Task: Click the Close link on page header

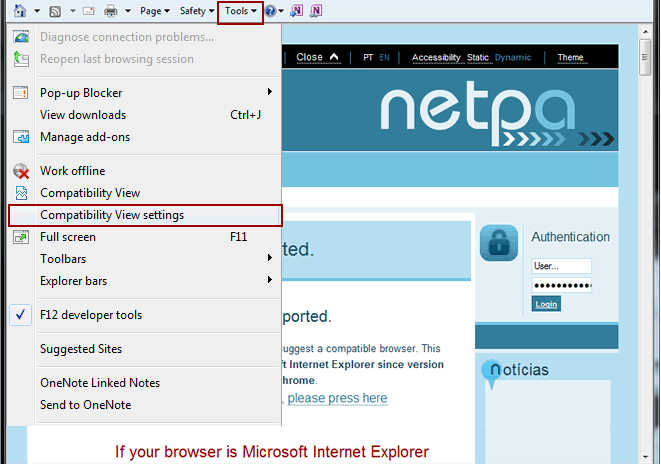Action: coord(309,57)
